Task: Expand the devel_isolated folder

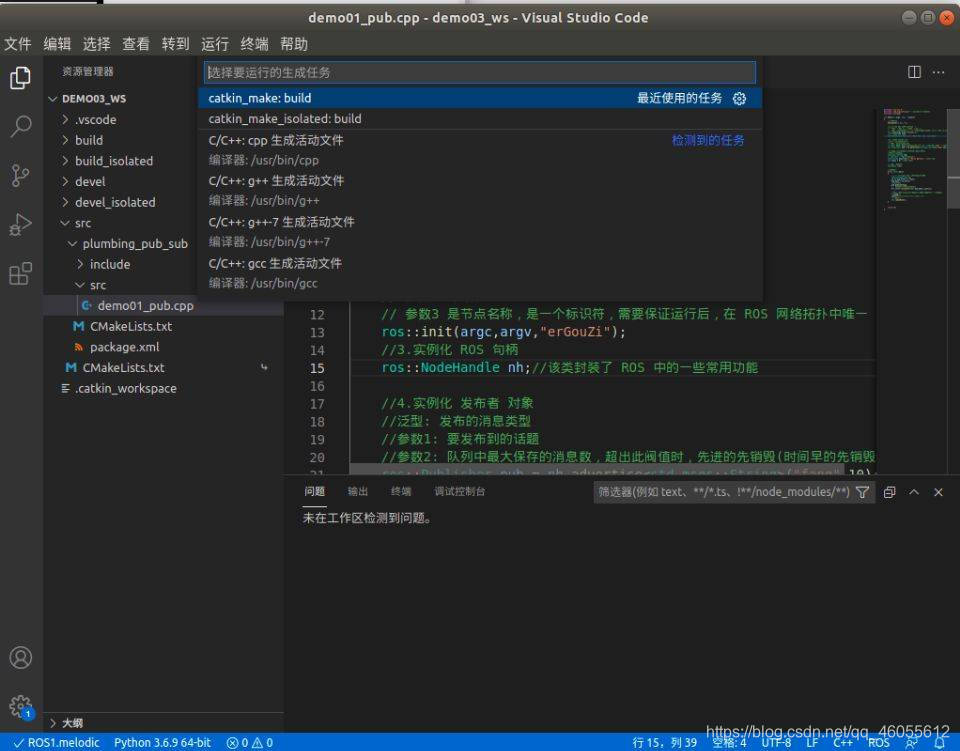Action: point(66,202)
